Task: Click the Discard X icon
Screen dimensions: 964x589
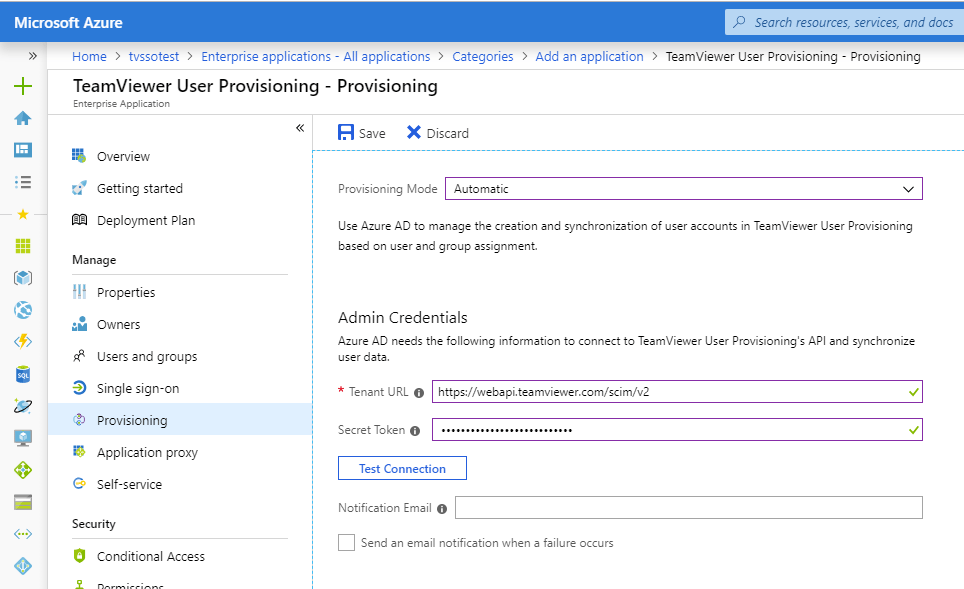Action: [x=414, y=133]
